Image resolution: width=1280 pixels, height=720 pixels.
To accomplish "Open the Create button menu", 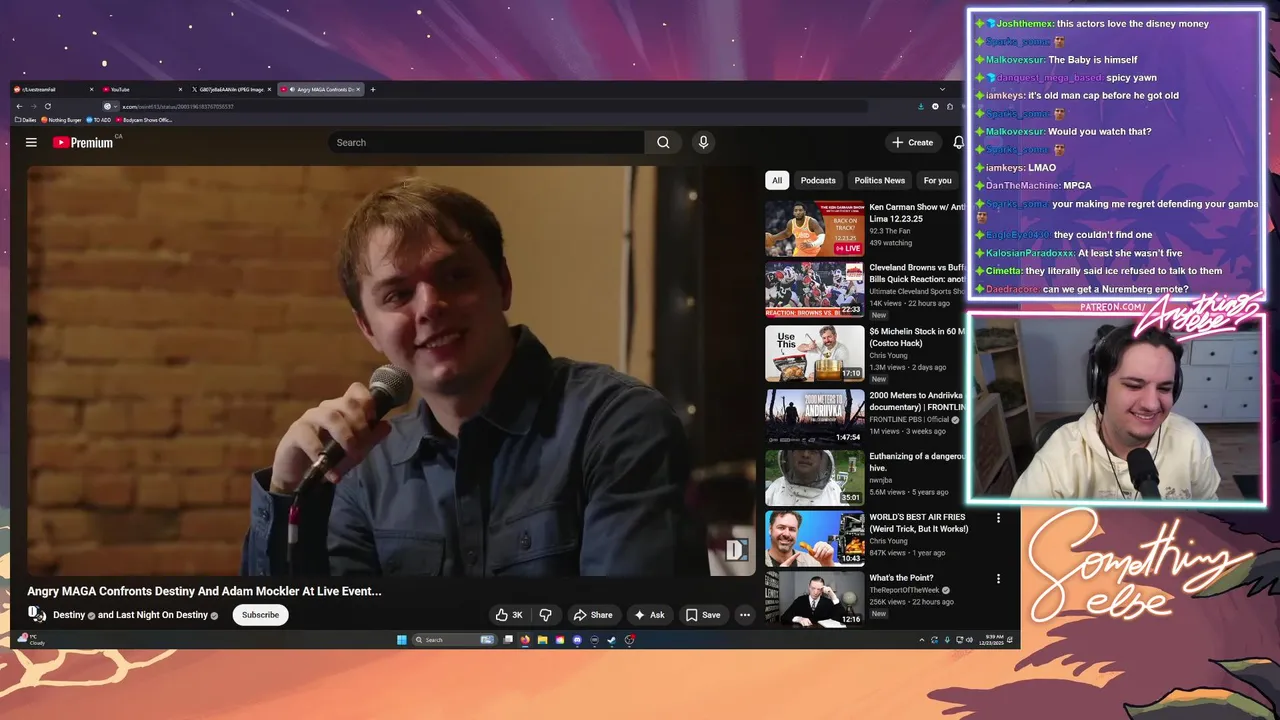I will 913,142.
